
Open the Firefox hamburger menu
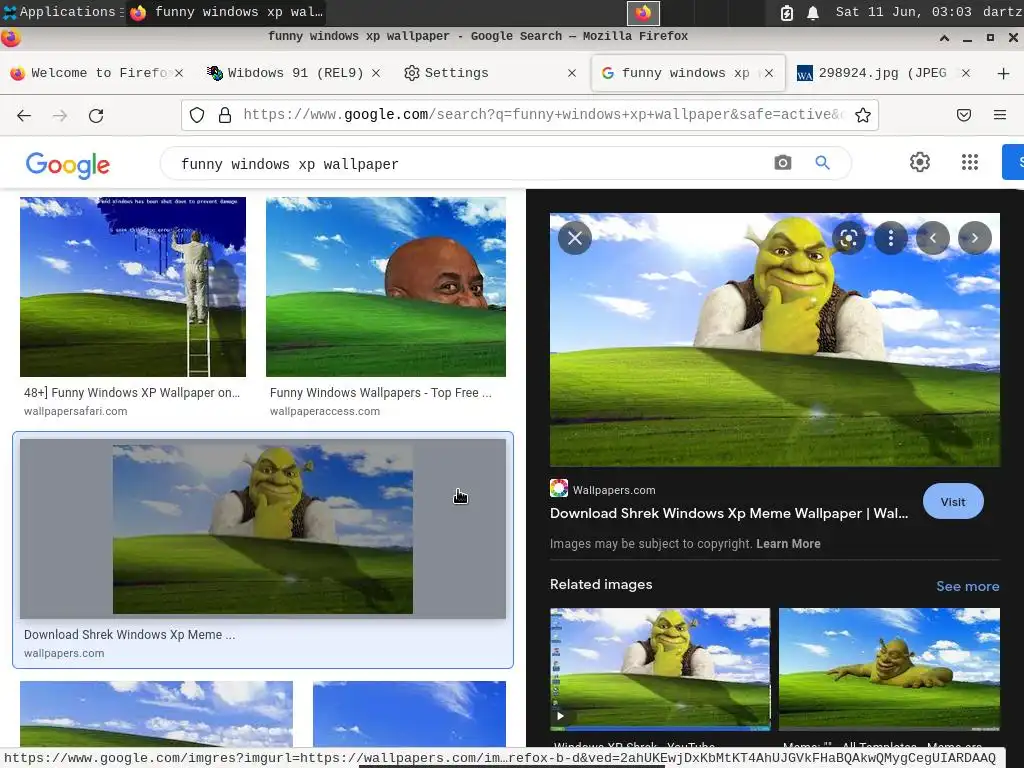[1000, 116]
